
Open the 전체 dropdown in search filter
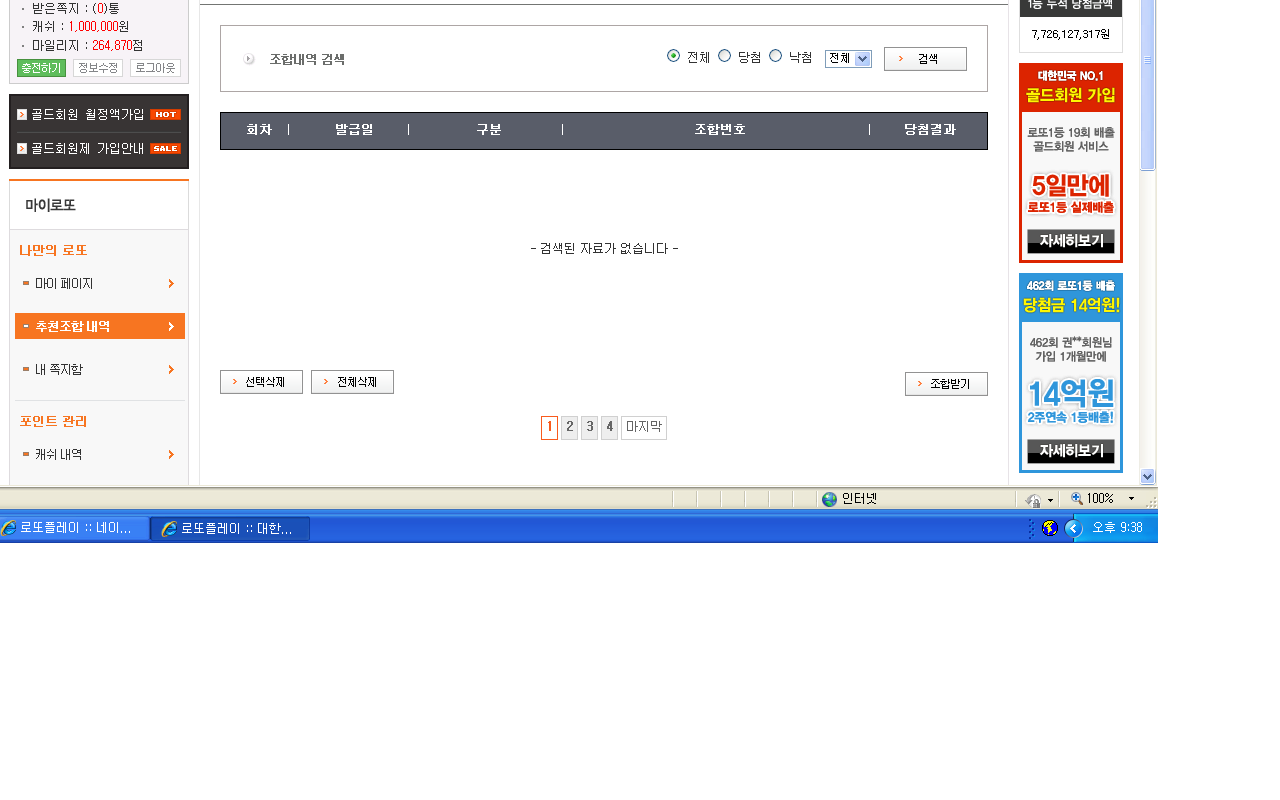point(848,59)
